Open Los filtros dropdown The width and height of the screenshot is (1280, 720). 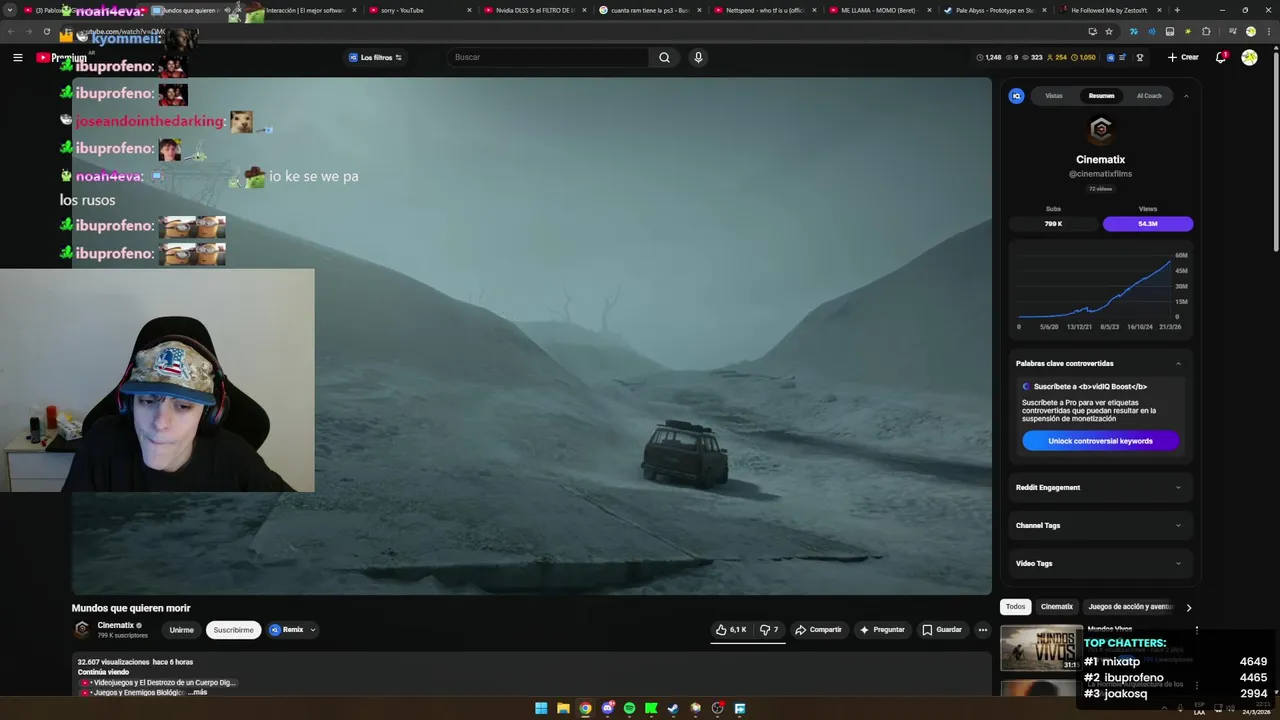pos(375,57)
